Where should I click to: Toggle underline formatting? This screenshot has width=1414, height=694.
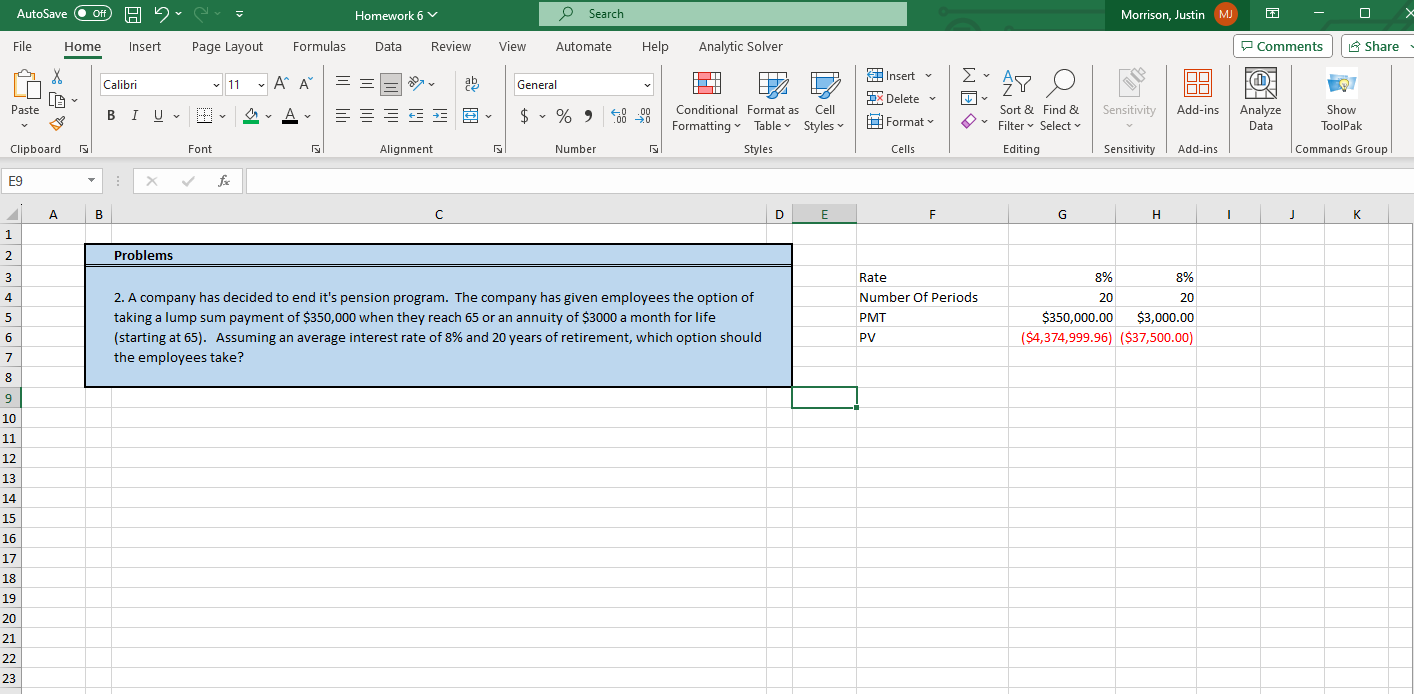[157, 115]
